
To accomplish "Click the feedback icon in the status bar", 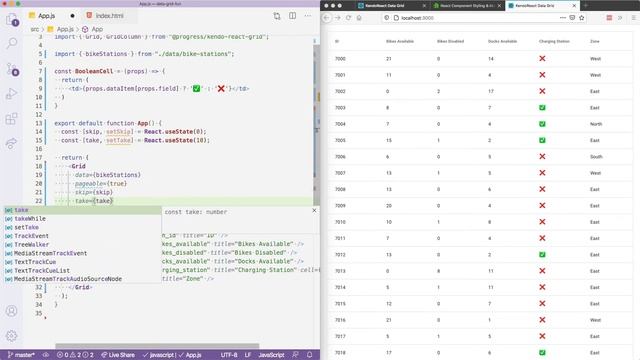I will point(295,355).
